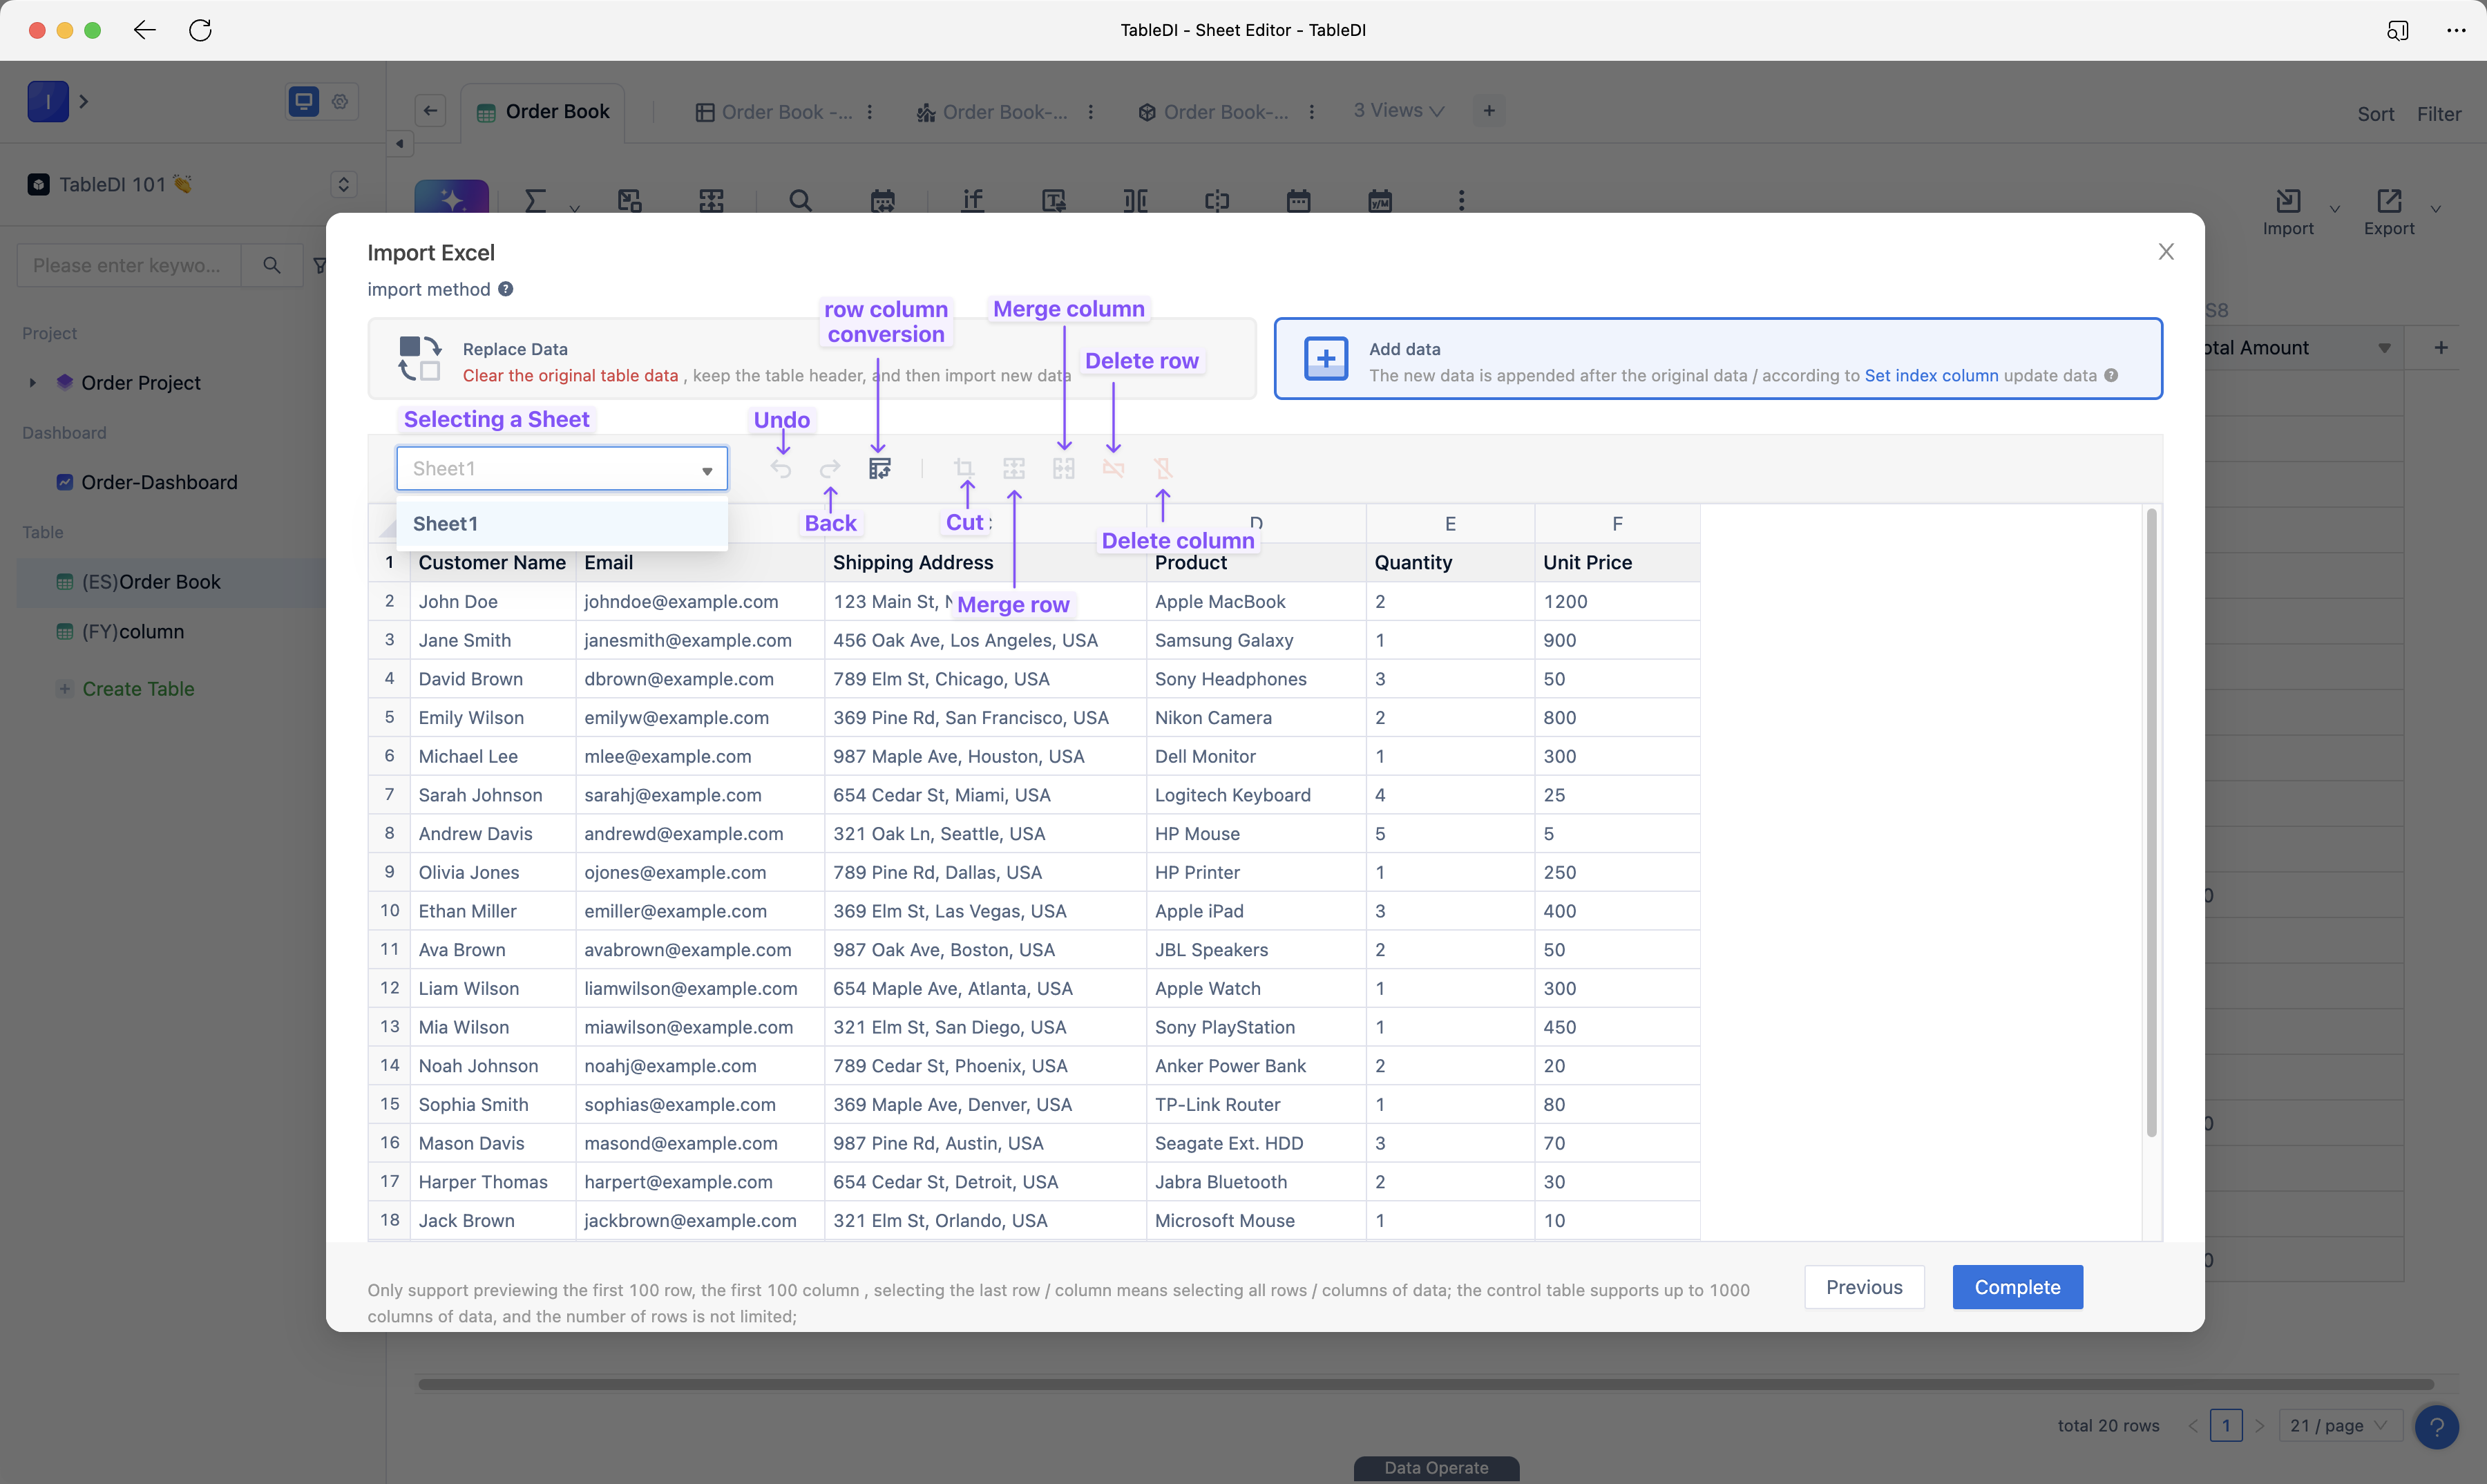Select the (ES)Order Book table
The height and width of the screenshot is (1484, 2487).
171,582
